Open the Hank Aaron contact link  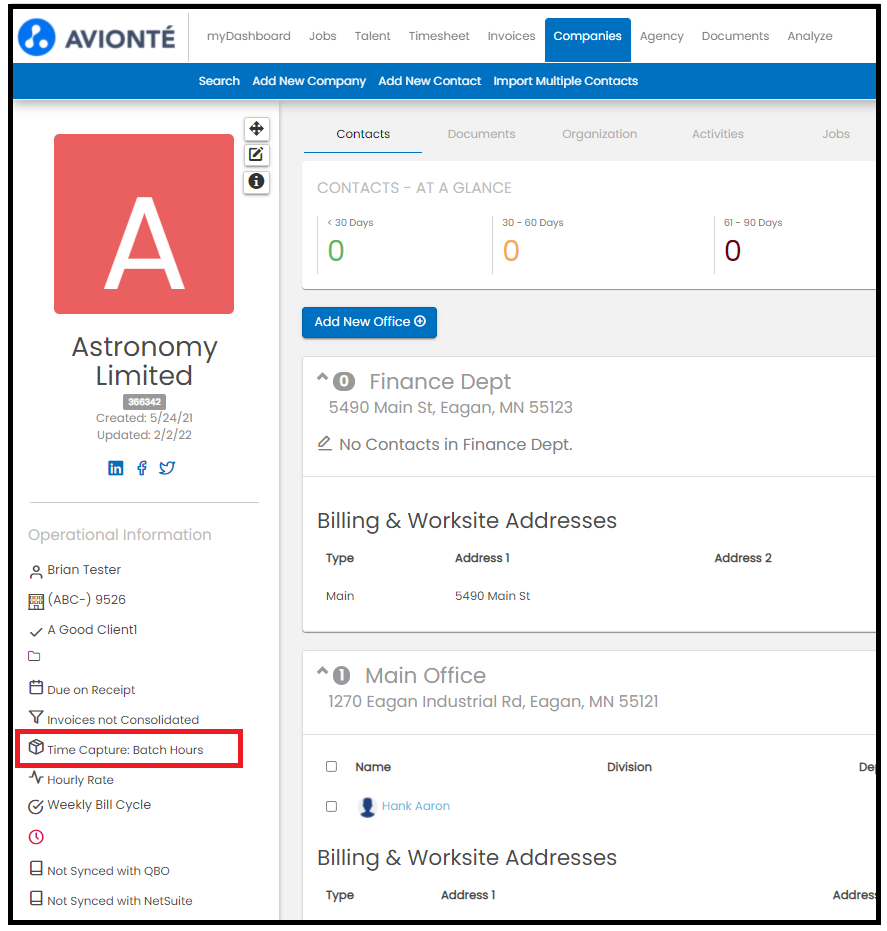point(416,806)
